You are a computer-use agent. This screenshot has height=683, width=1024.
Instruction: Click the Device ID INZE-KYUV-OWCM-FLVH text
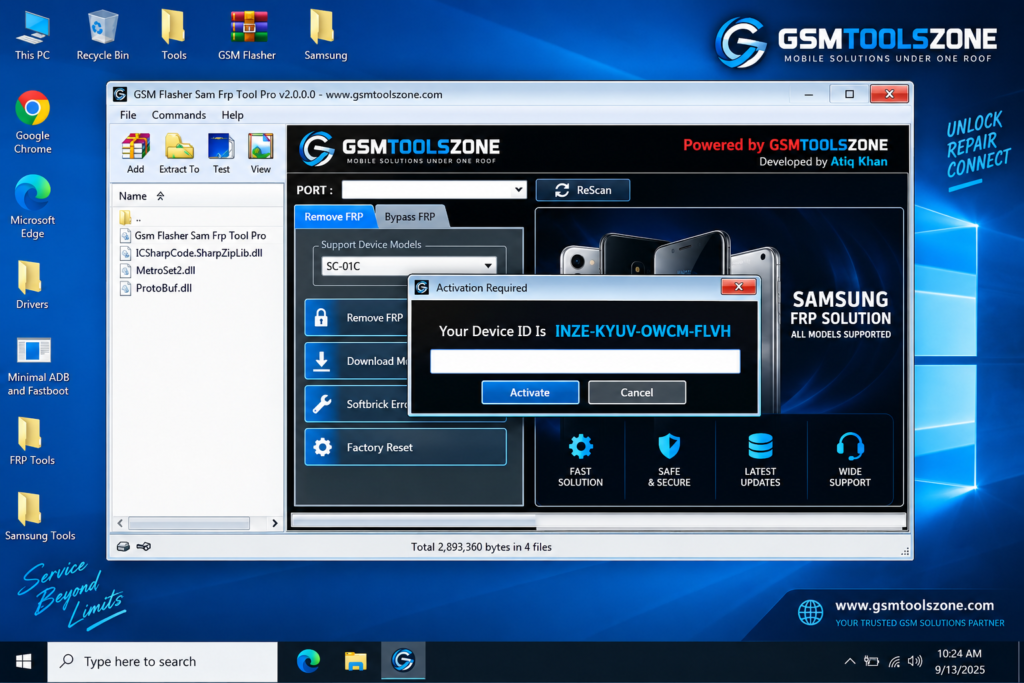tap(643, 331)
